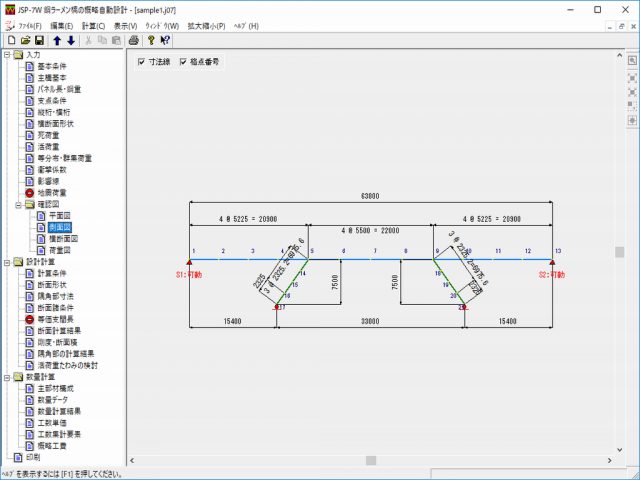Viewport: 640px width, 480px height.
Task: Click the Print toolbar icon
Action: point(133,40)
